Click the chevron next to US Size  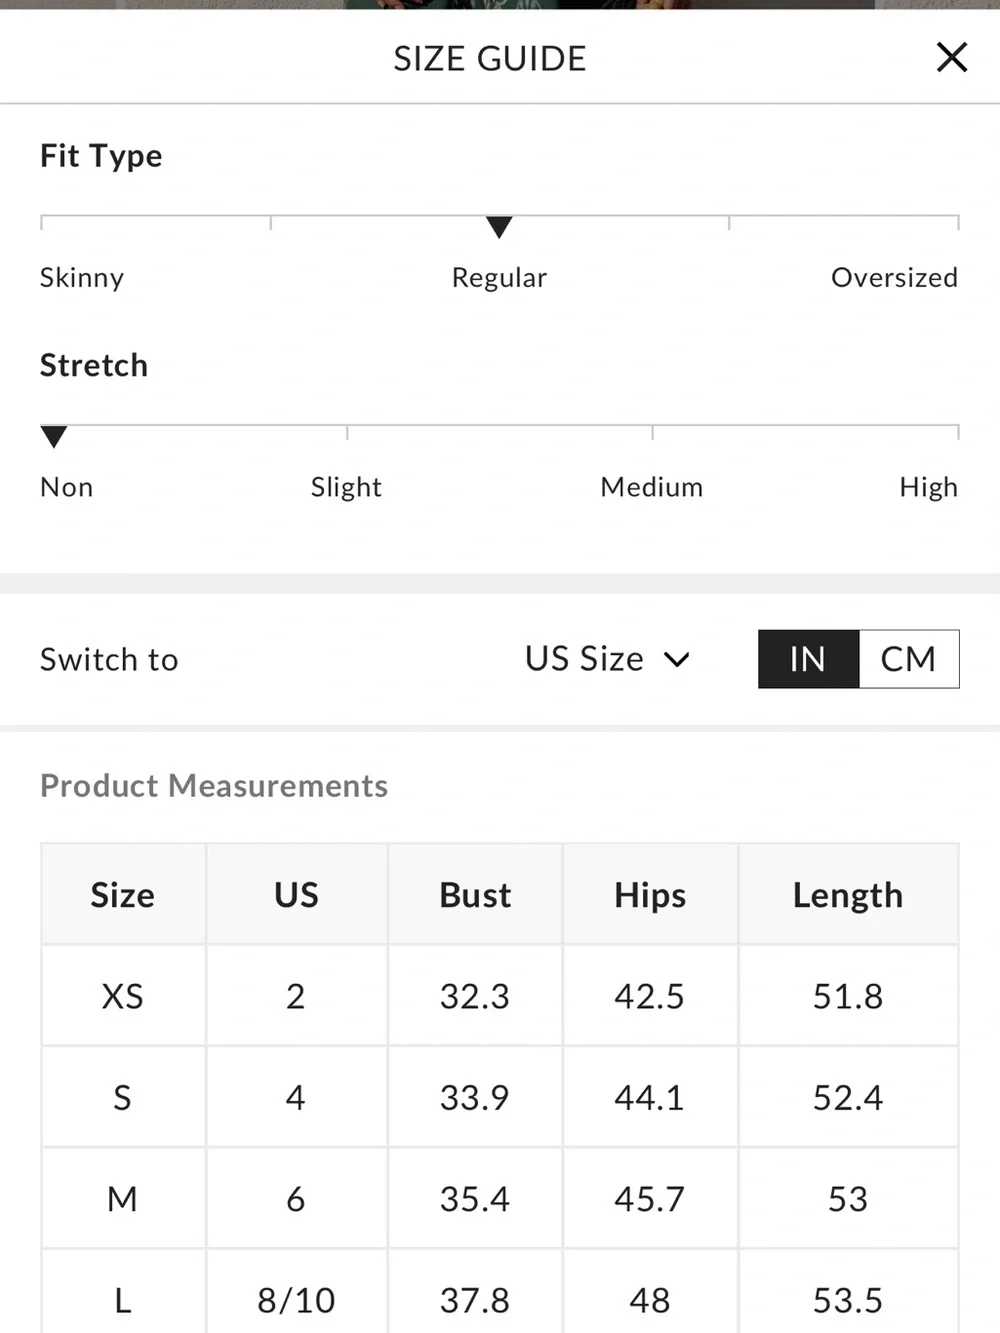coord(677,660)
